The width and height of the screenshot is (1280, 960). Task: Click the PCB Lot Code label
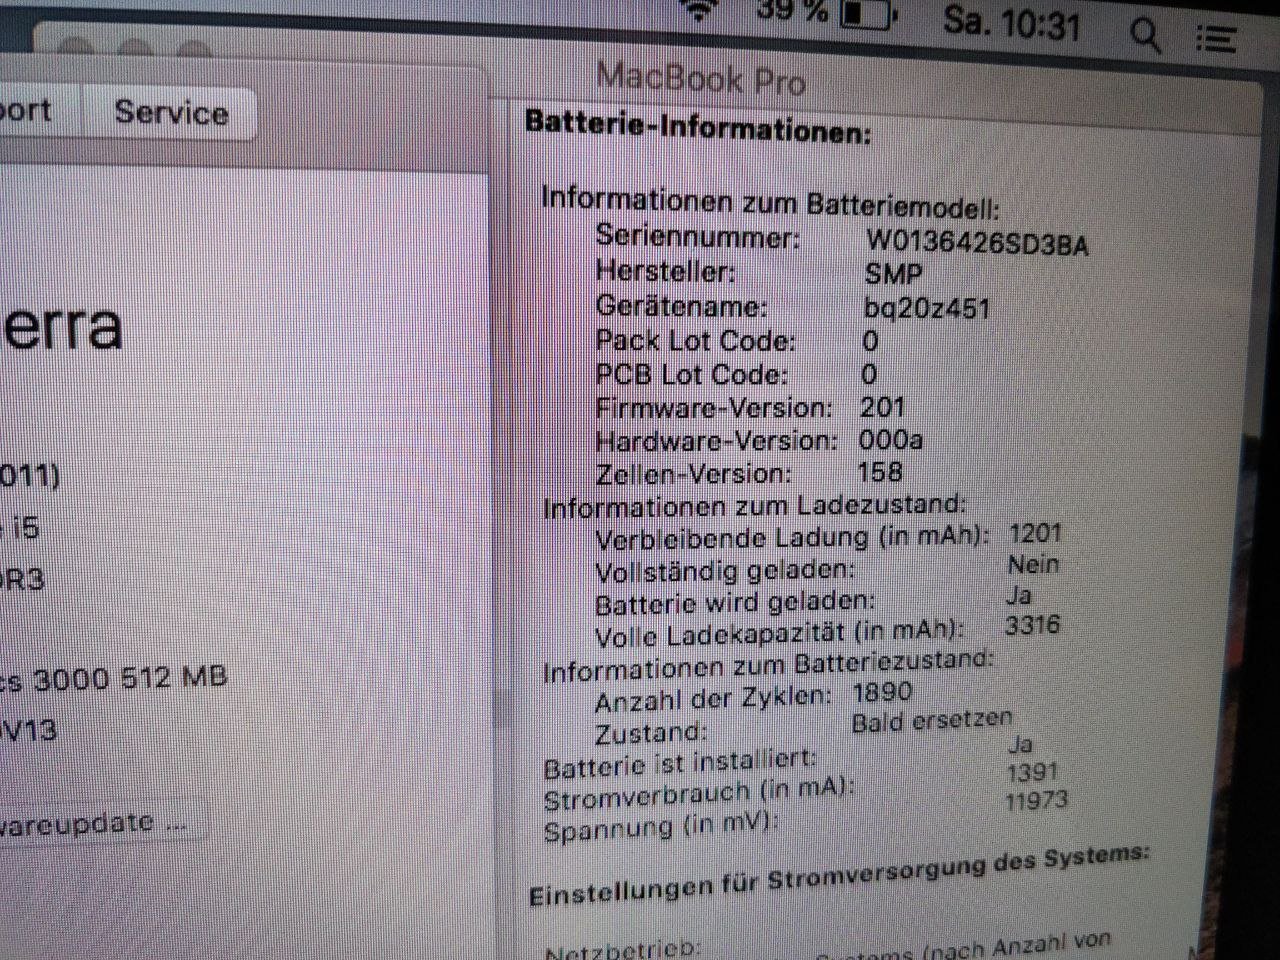click(692, 374)
